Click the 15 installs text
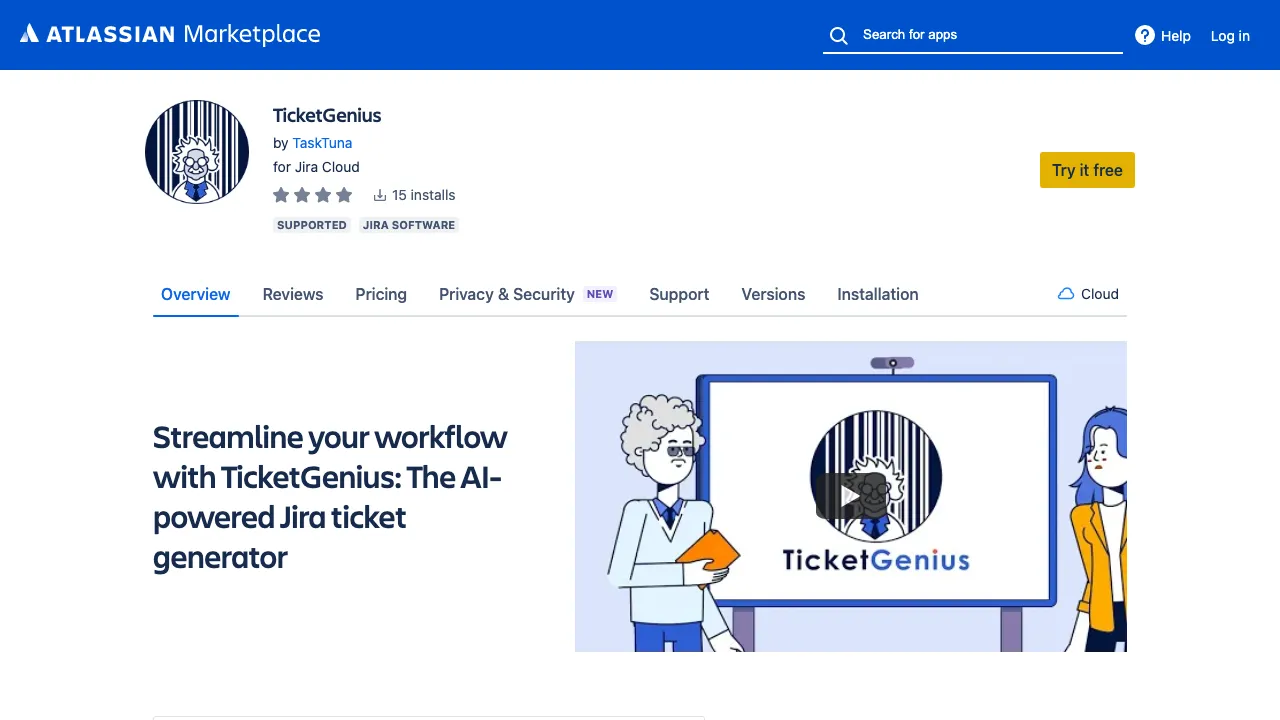 tap(424, 195)
